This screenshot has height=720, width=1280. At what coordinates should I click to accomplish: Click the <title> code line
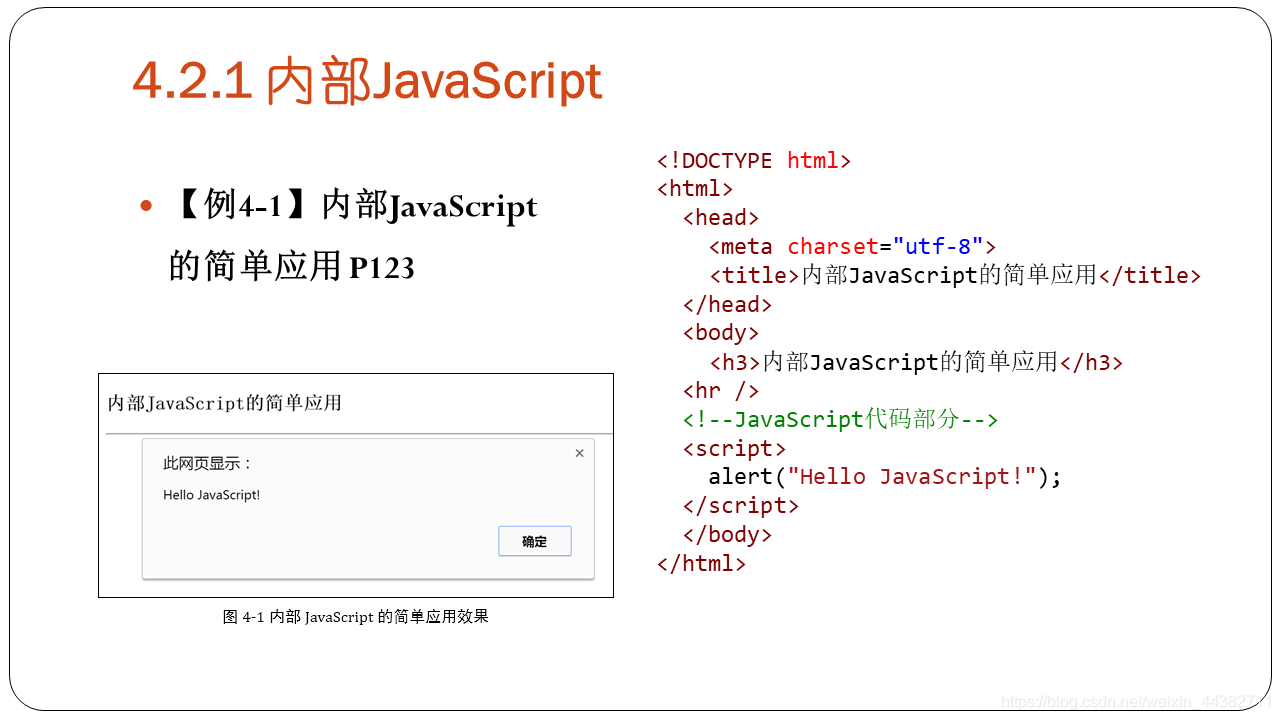[955, 275]
